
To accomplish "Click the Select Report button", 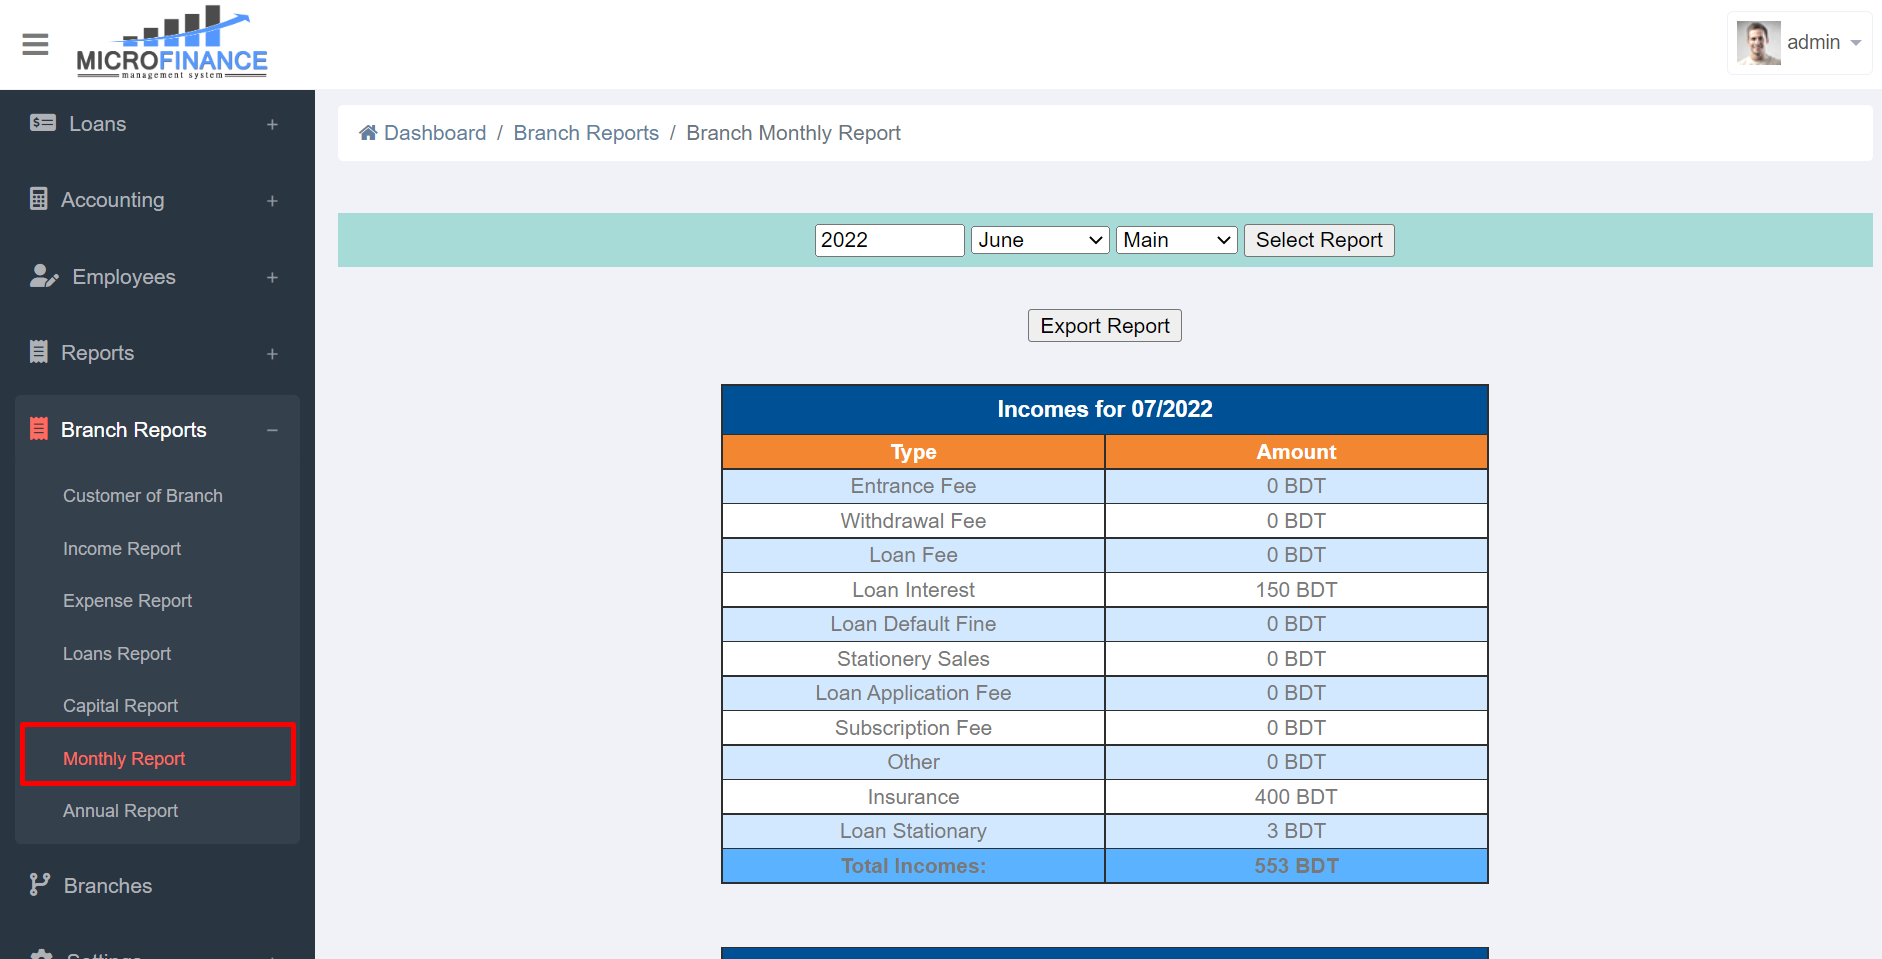I will (1319, 240).
